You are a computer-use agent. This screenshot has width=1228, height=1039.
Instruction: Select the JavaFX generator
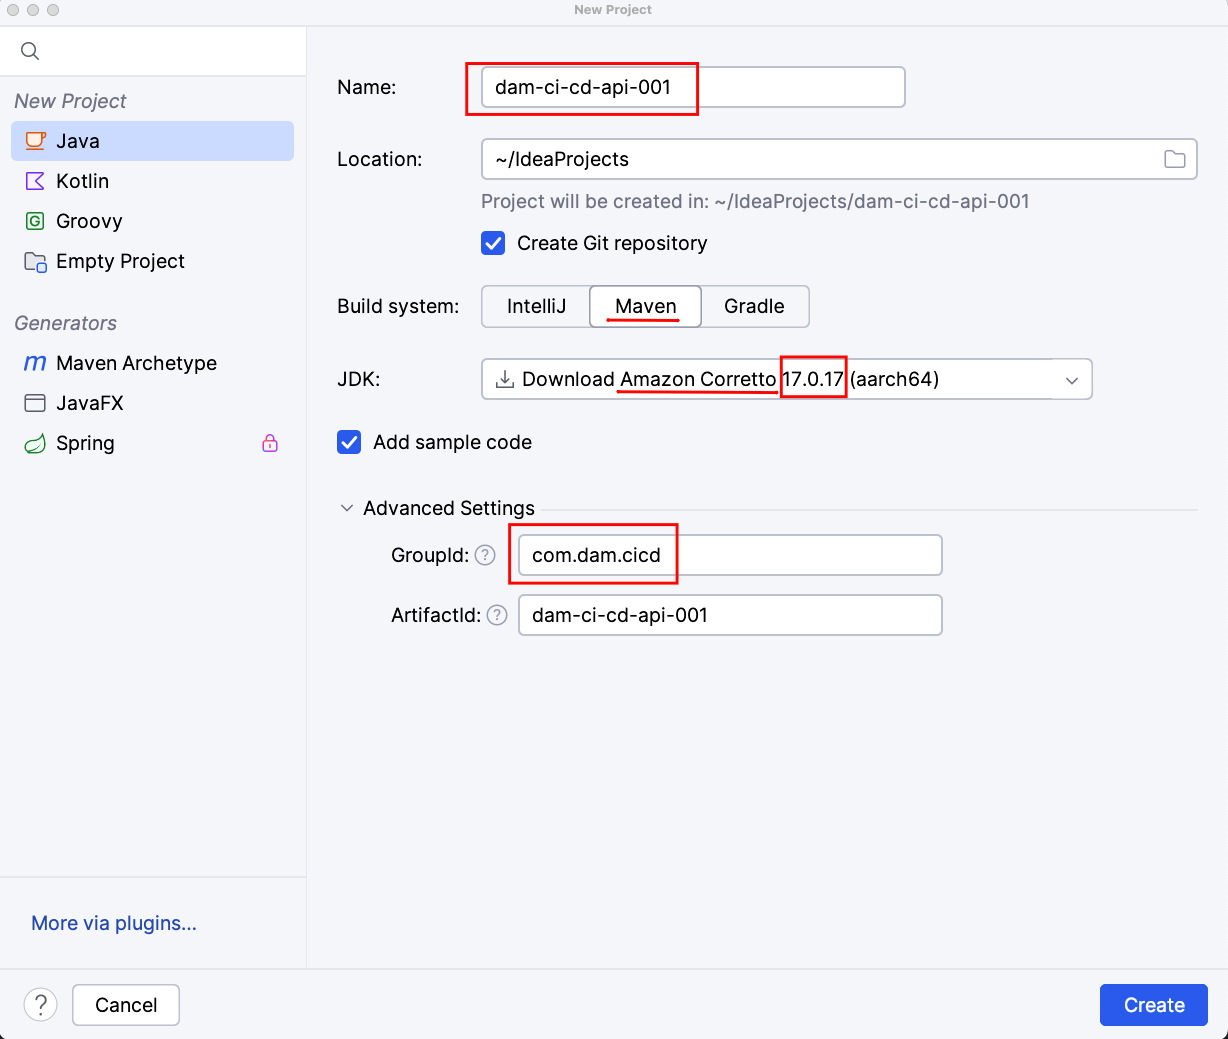(89, 403)
